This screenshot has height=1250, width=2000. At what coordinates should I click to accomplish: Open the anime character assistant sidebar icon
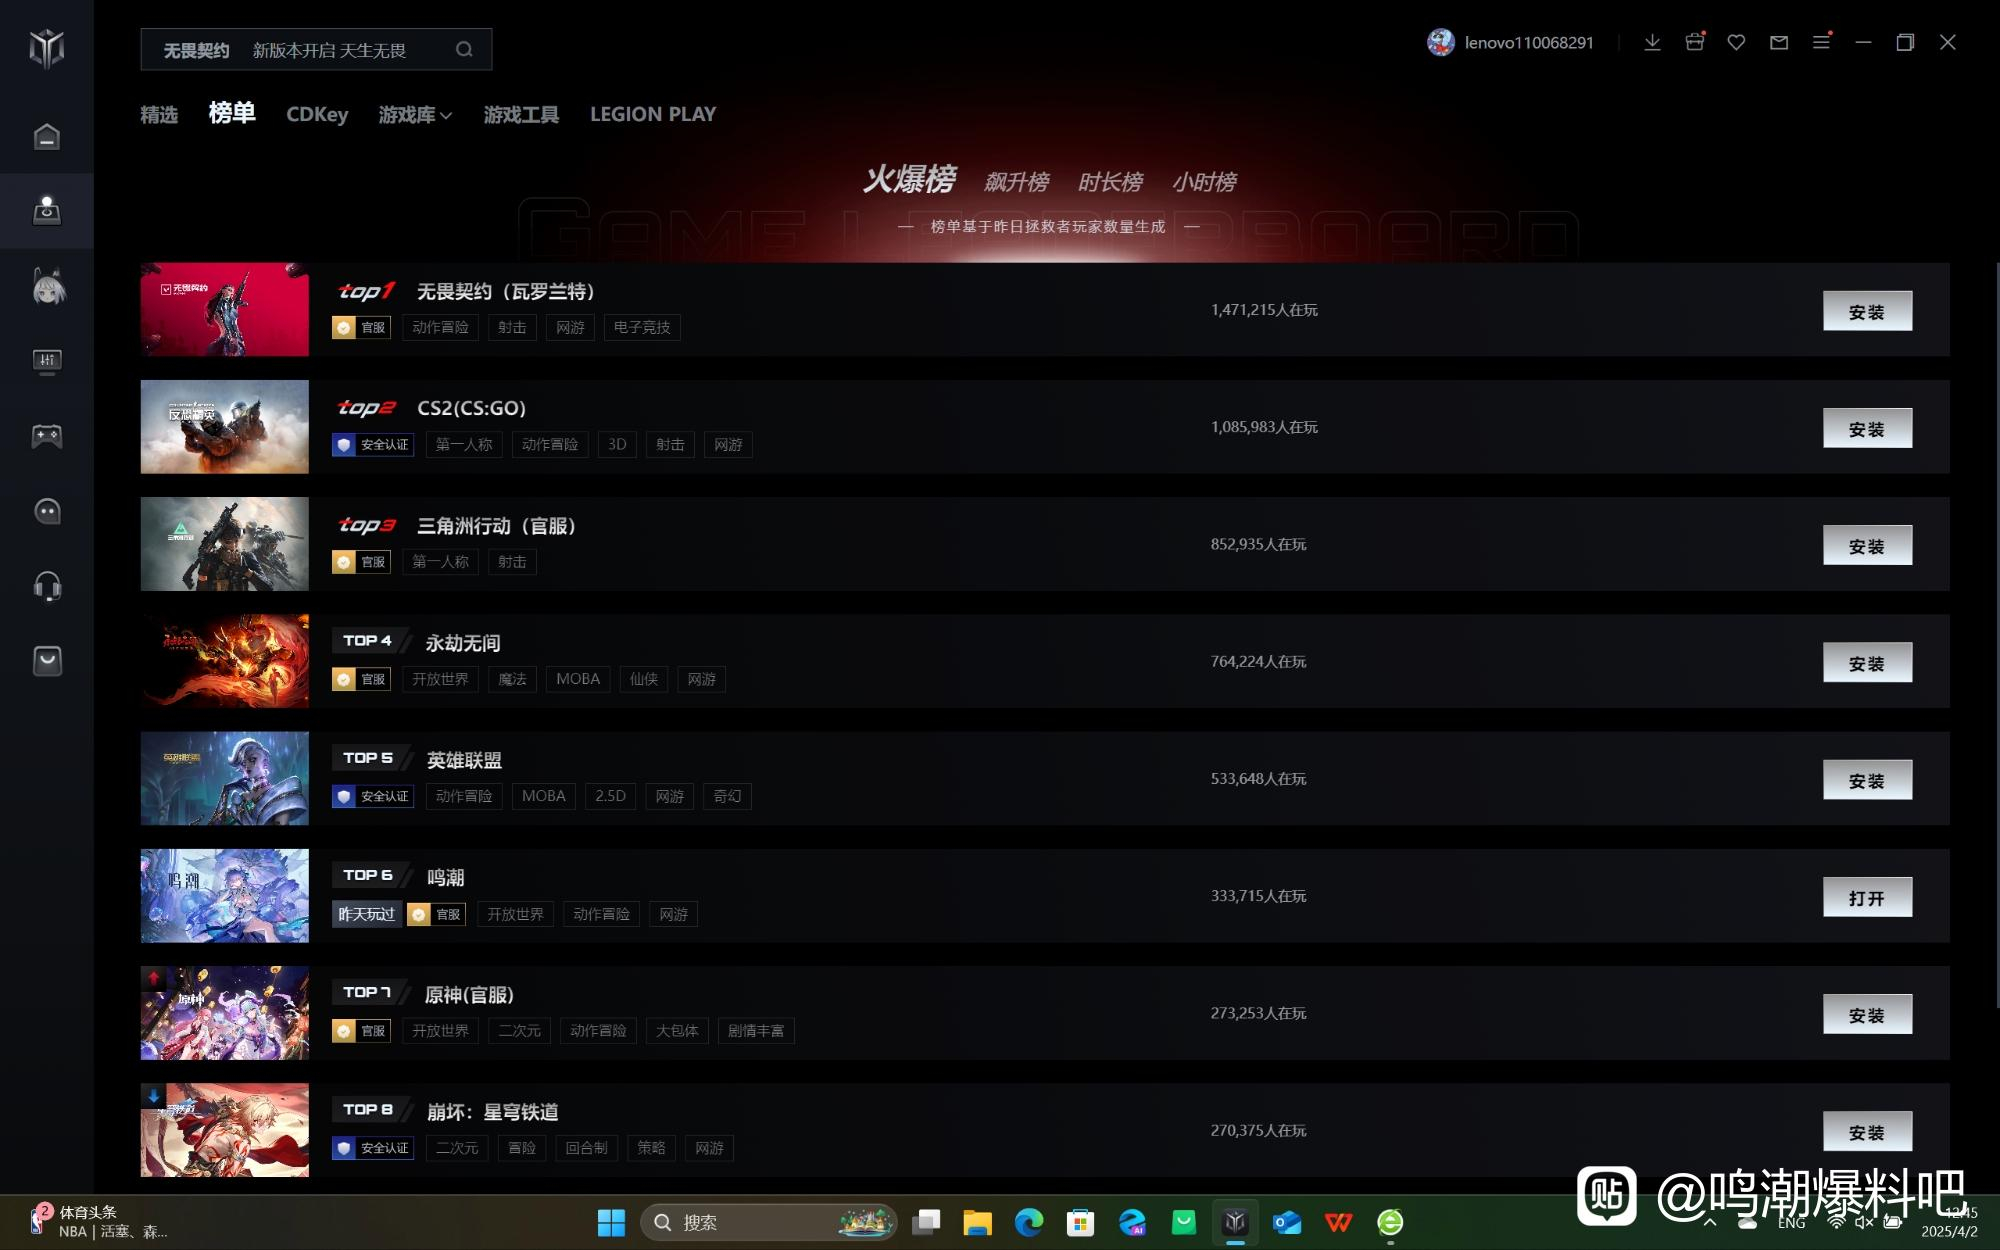point(47,287)
